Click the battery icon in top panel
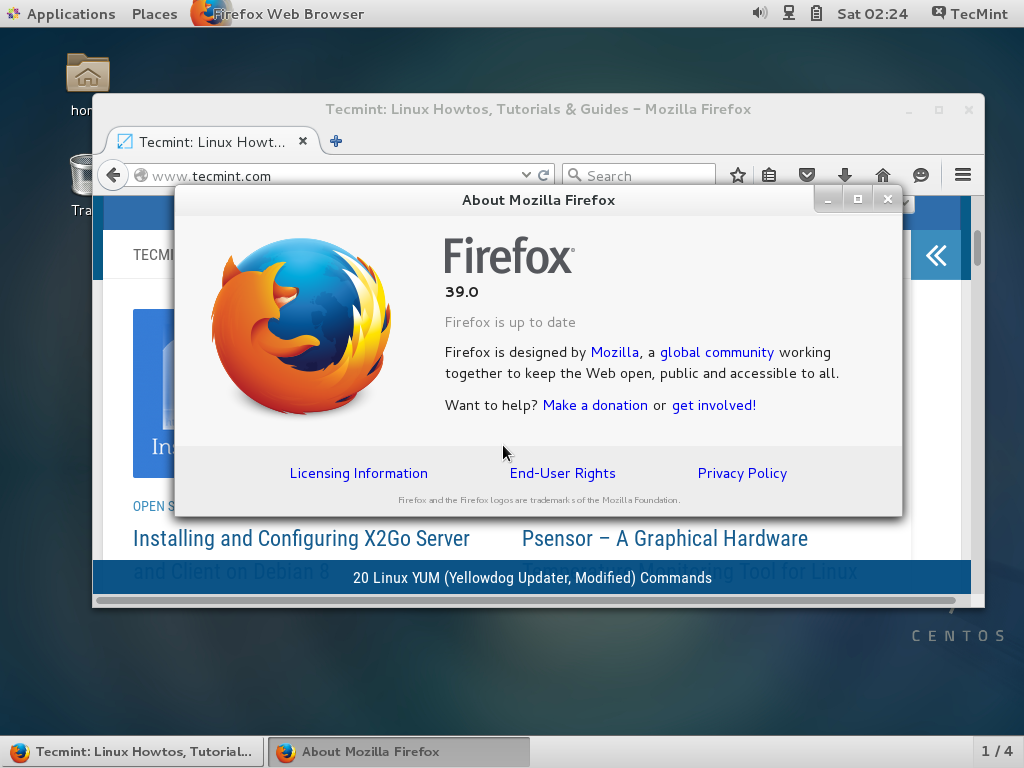1024x768 pixels. coord(816,13)
